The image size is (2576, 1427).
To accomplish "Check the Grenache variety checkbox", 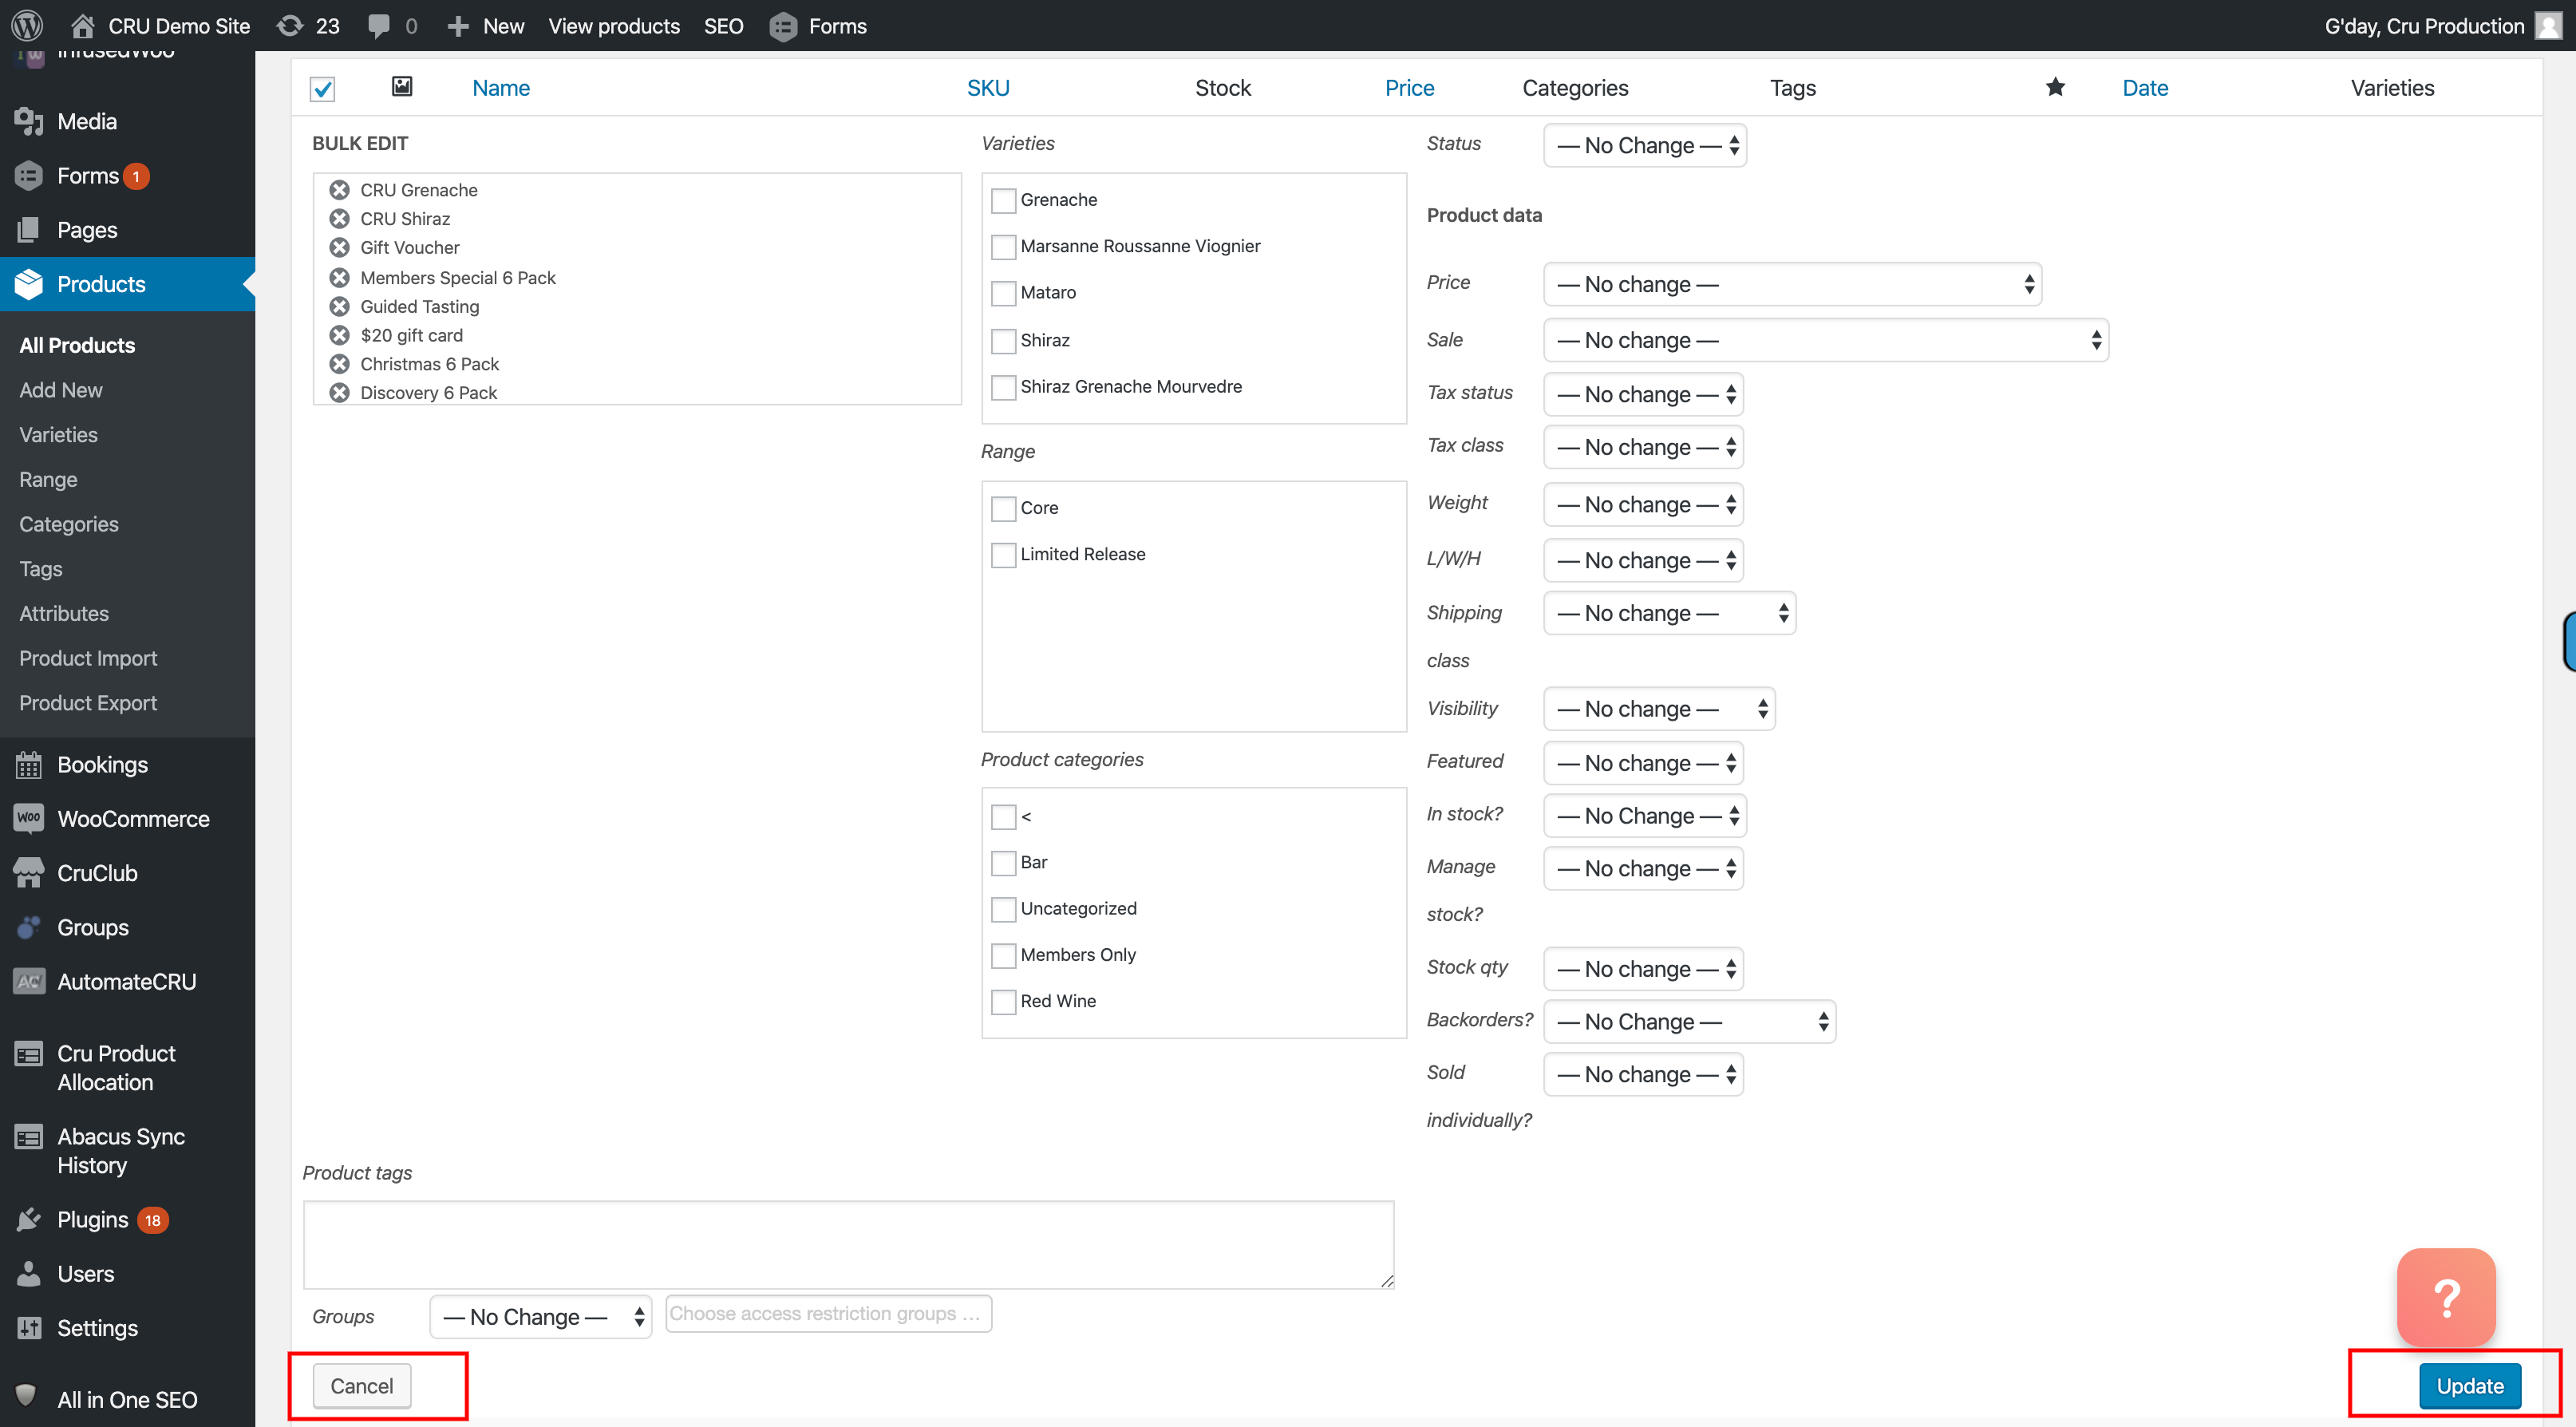I will [x=1003, y=201].
